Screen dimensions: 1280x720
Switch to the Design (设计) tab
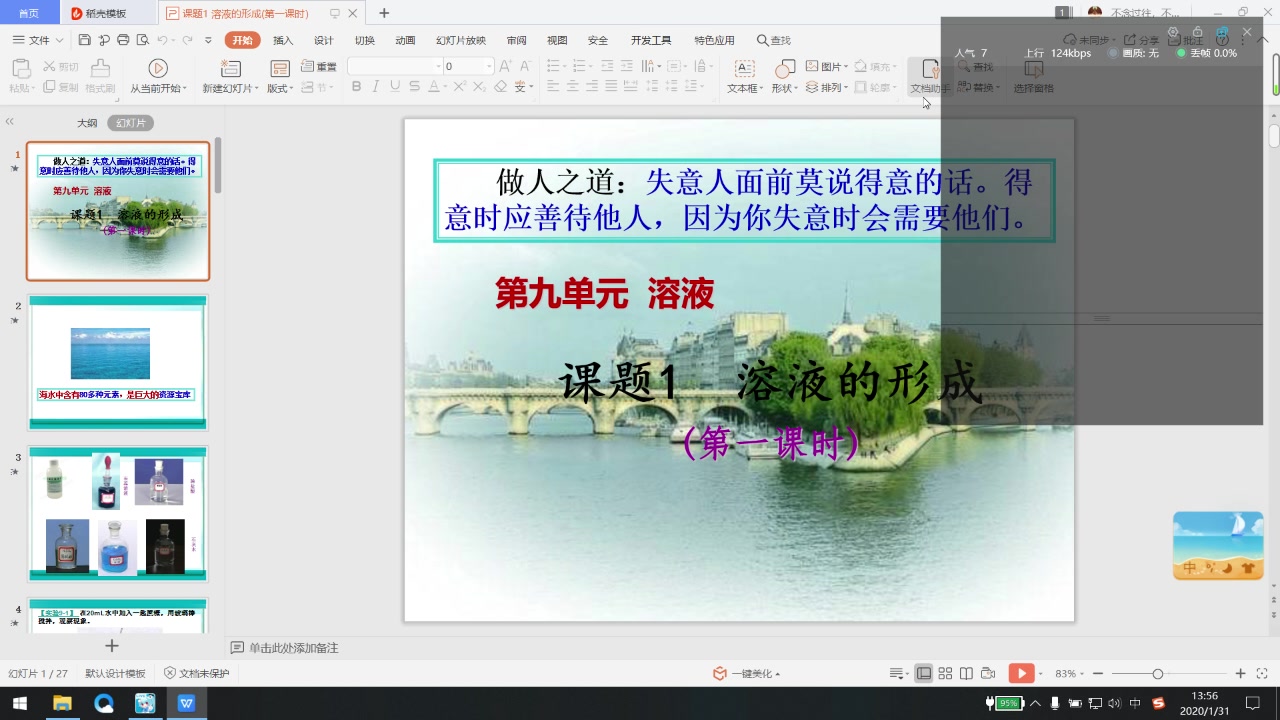(x=324, y=40)
